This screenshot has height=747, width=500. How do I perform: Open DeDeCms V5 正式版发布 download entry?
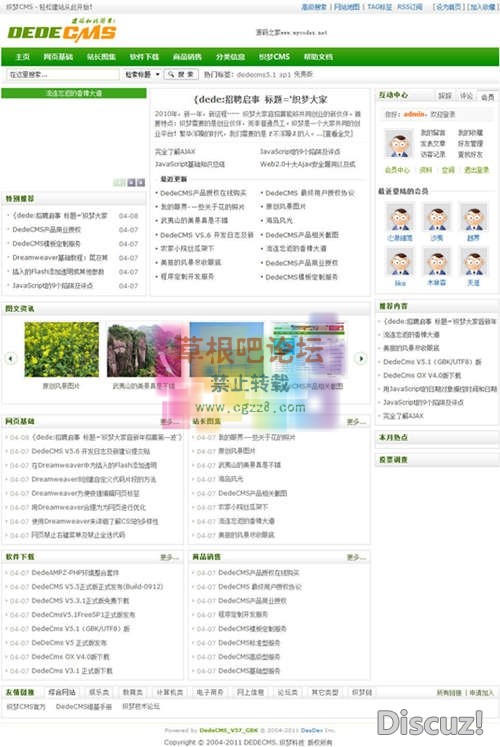[x=69, y=643]
